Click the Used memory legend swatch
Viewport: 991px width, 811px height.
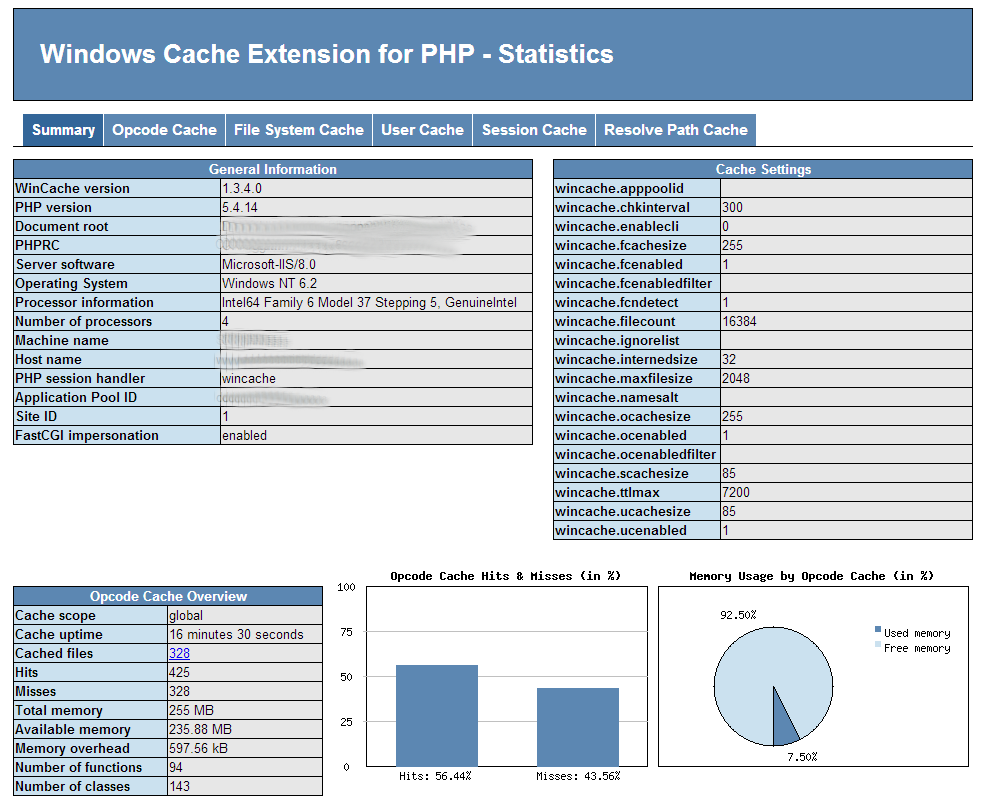878,630
